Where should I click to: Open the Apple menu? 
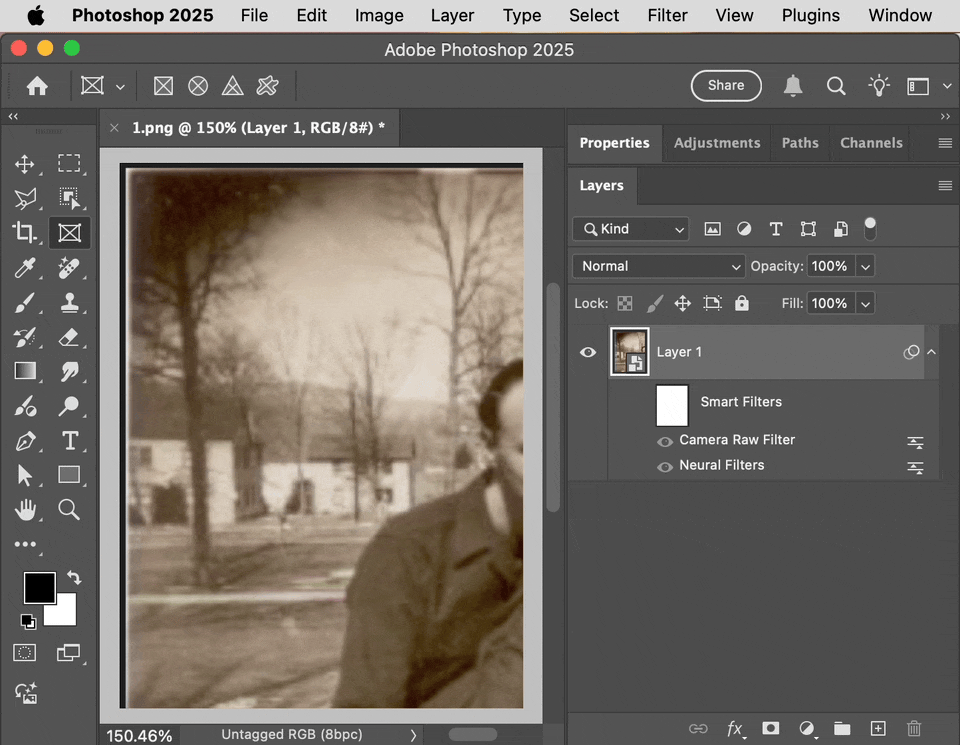pos(36,15)
